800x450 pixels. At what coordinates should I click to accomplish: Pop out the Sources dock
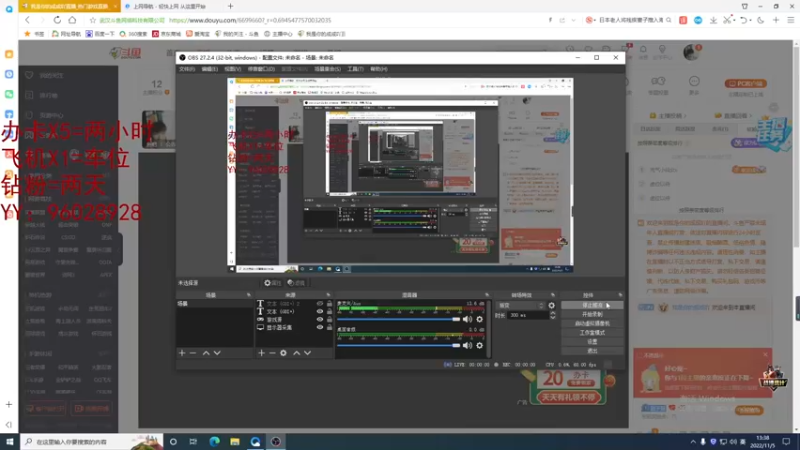[x=328, y=295]
